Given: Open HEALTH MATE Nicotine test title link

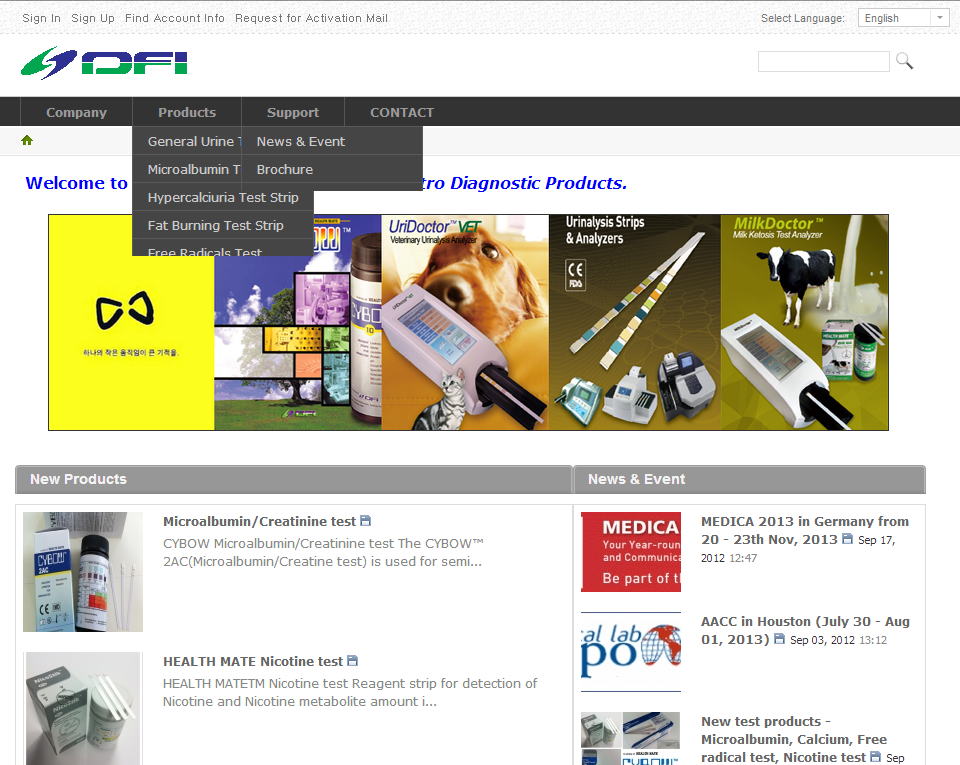Looking at the screenshot, I should coord(253,661).
